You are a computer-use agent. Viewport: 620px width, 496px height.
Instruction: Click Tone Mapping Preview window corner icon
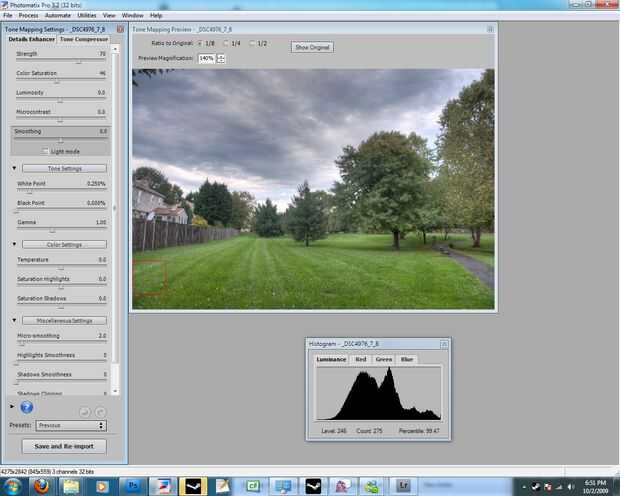click(490, 29)
